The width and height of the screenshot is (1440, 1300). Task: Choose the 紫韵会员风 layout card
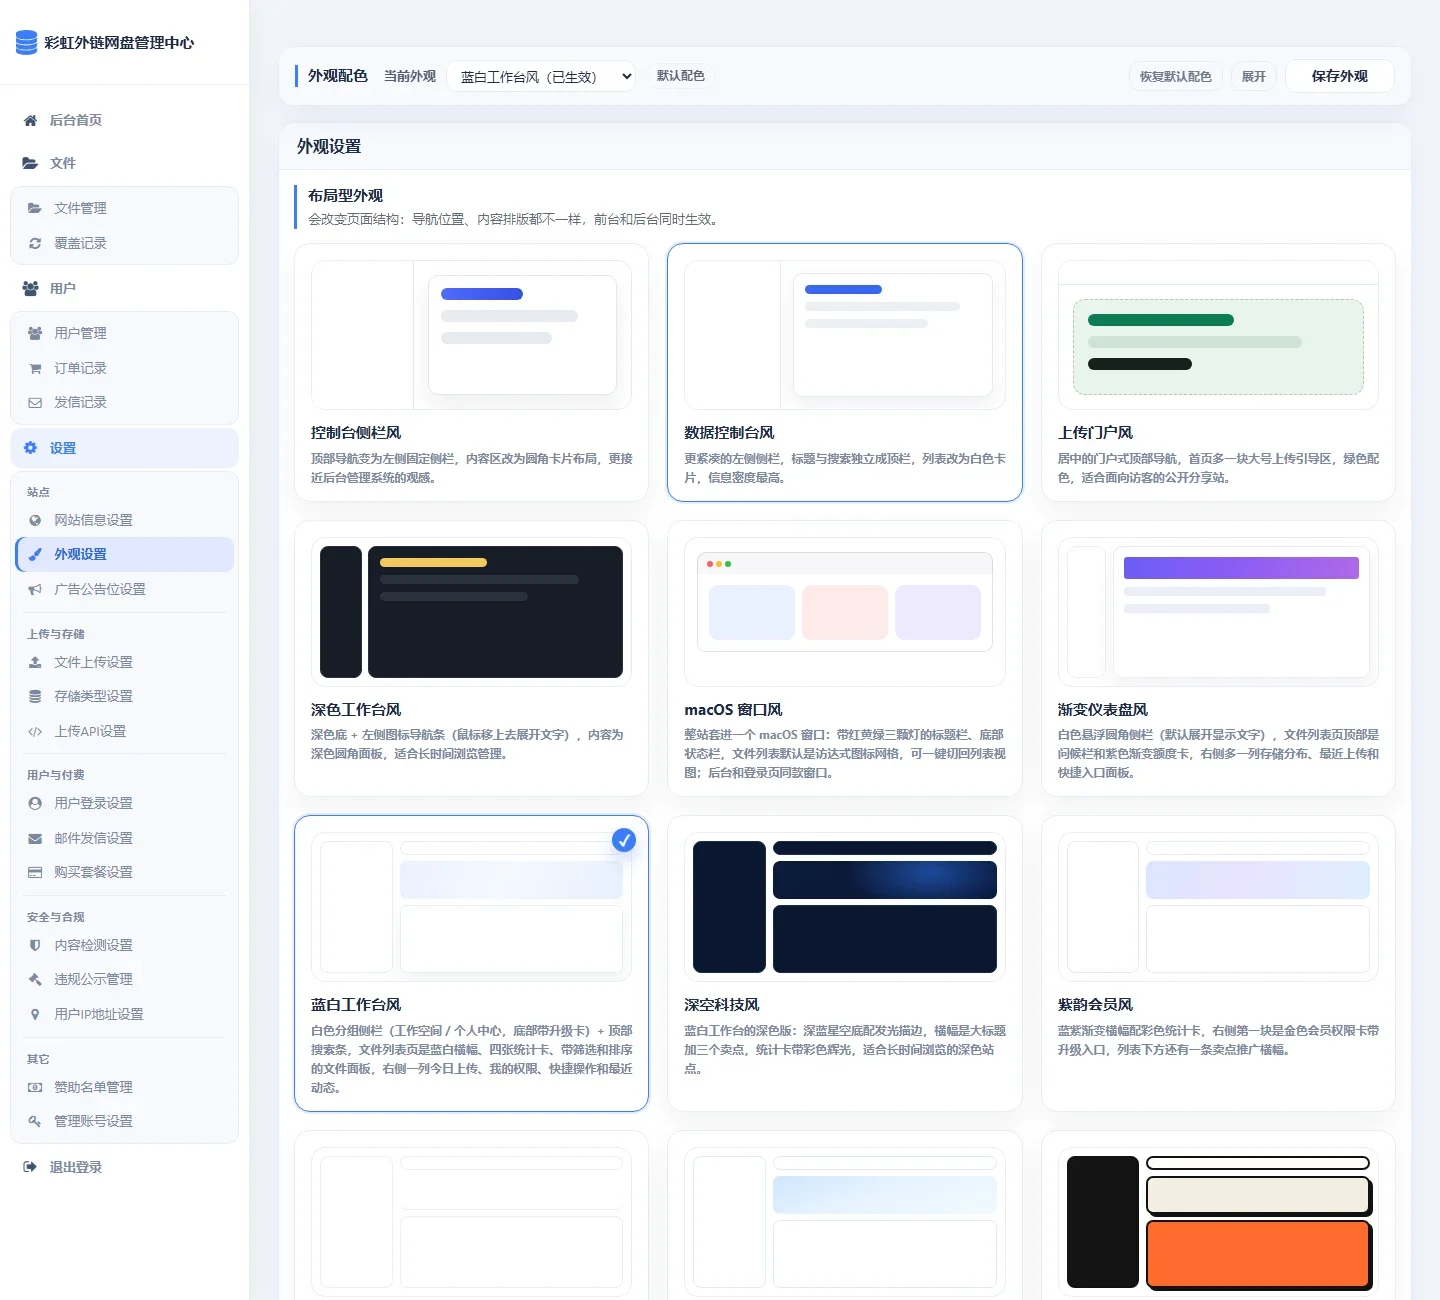point(1218,963)
